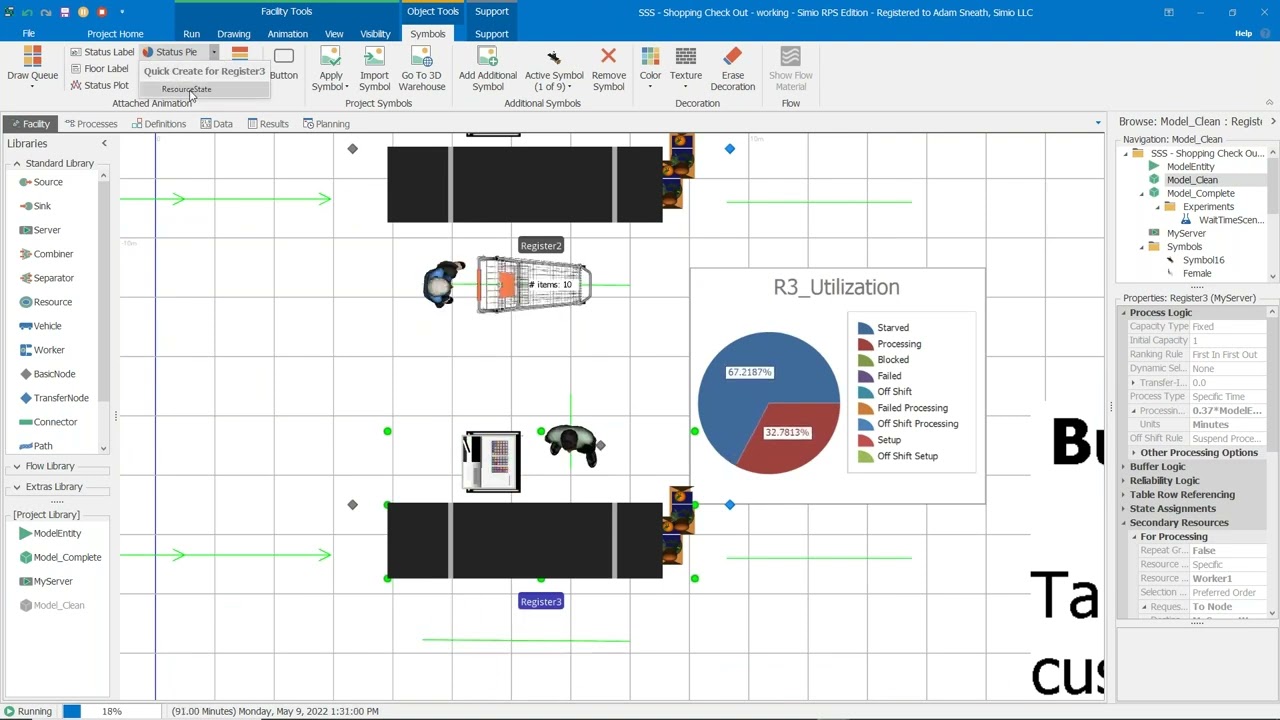
Task: Select MyServer in Navigation tree
Action: click(1186, 233)
